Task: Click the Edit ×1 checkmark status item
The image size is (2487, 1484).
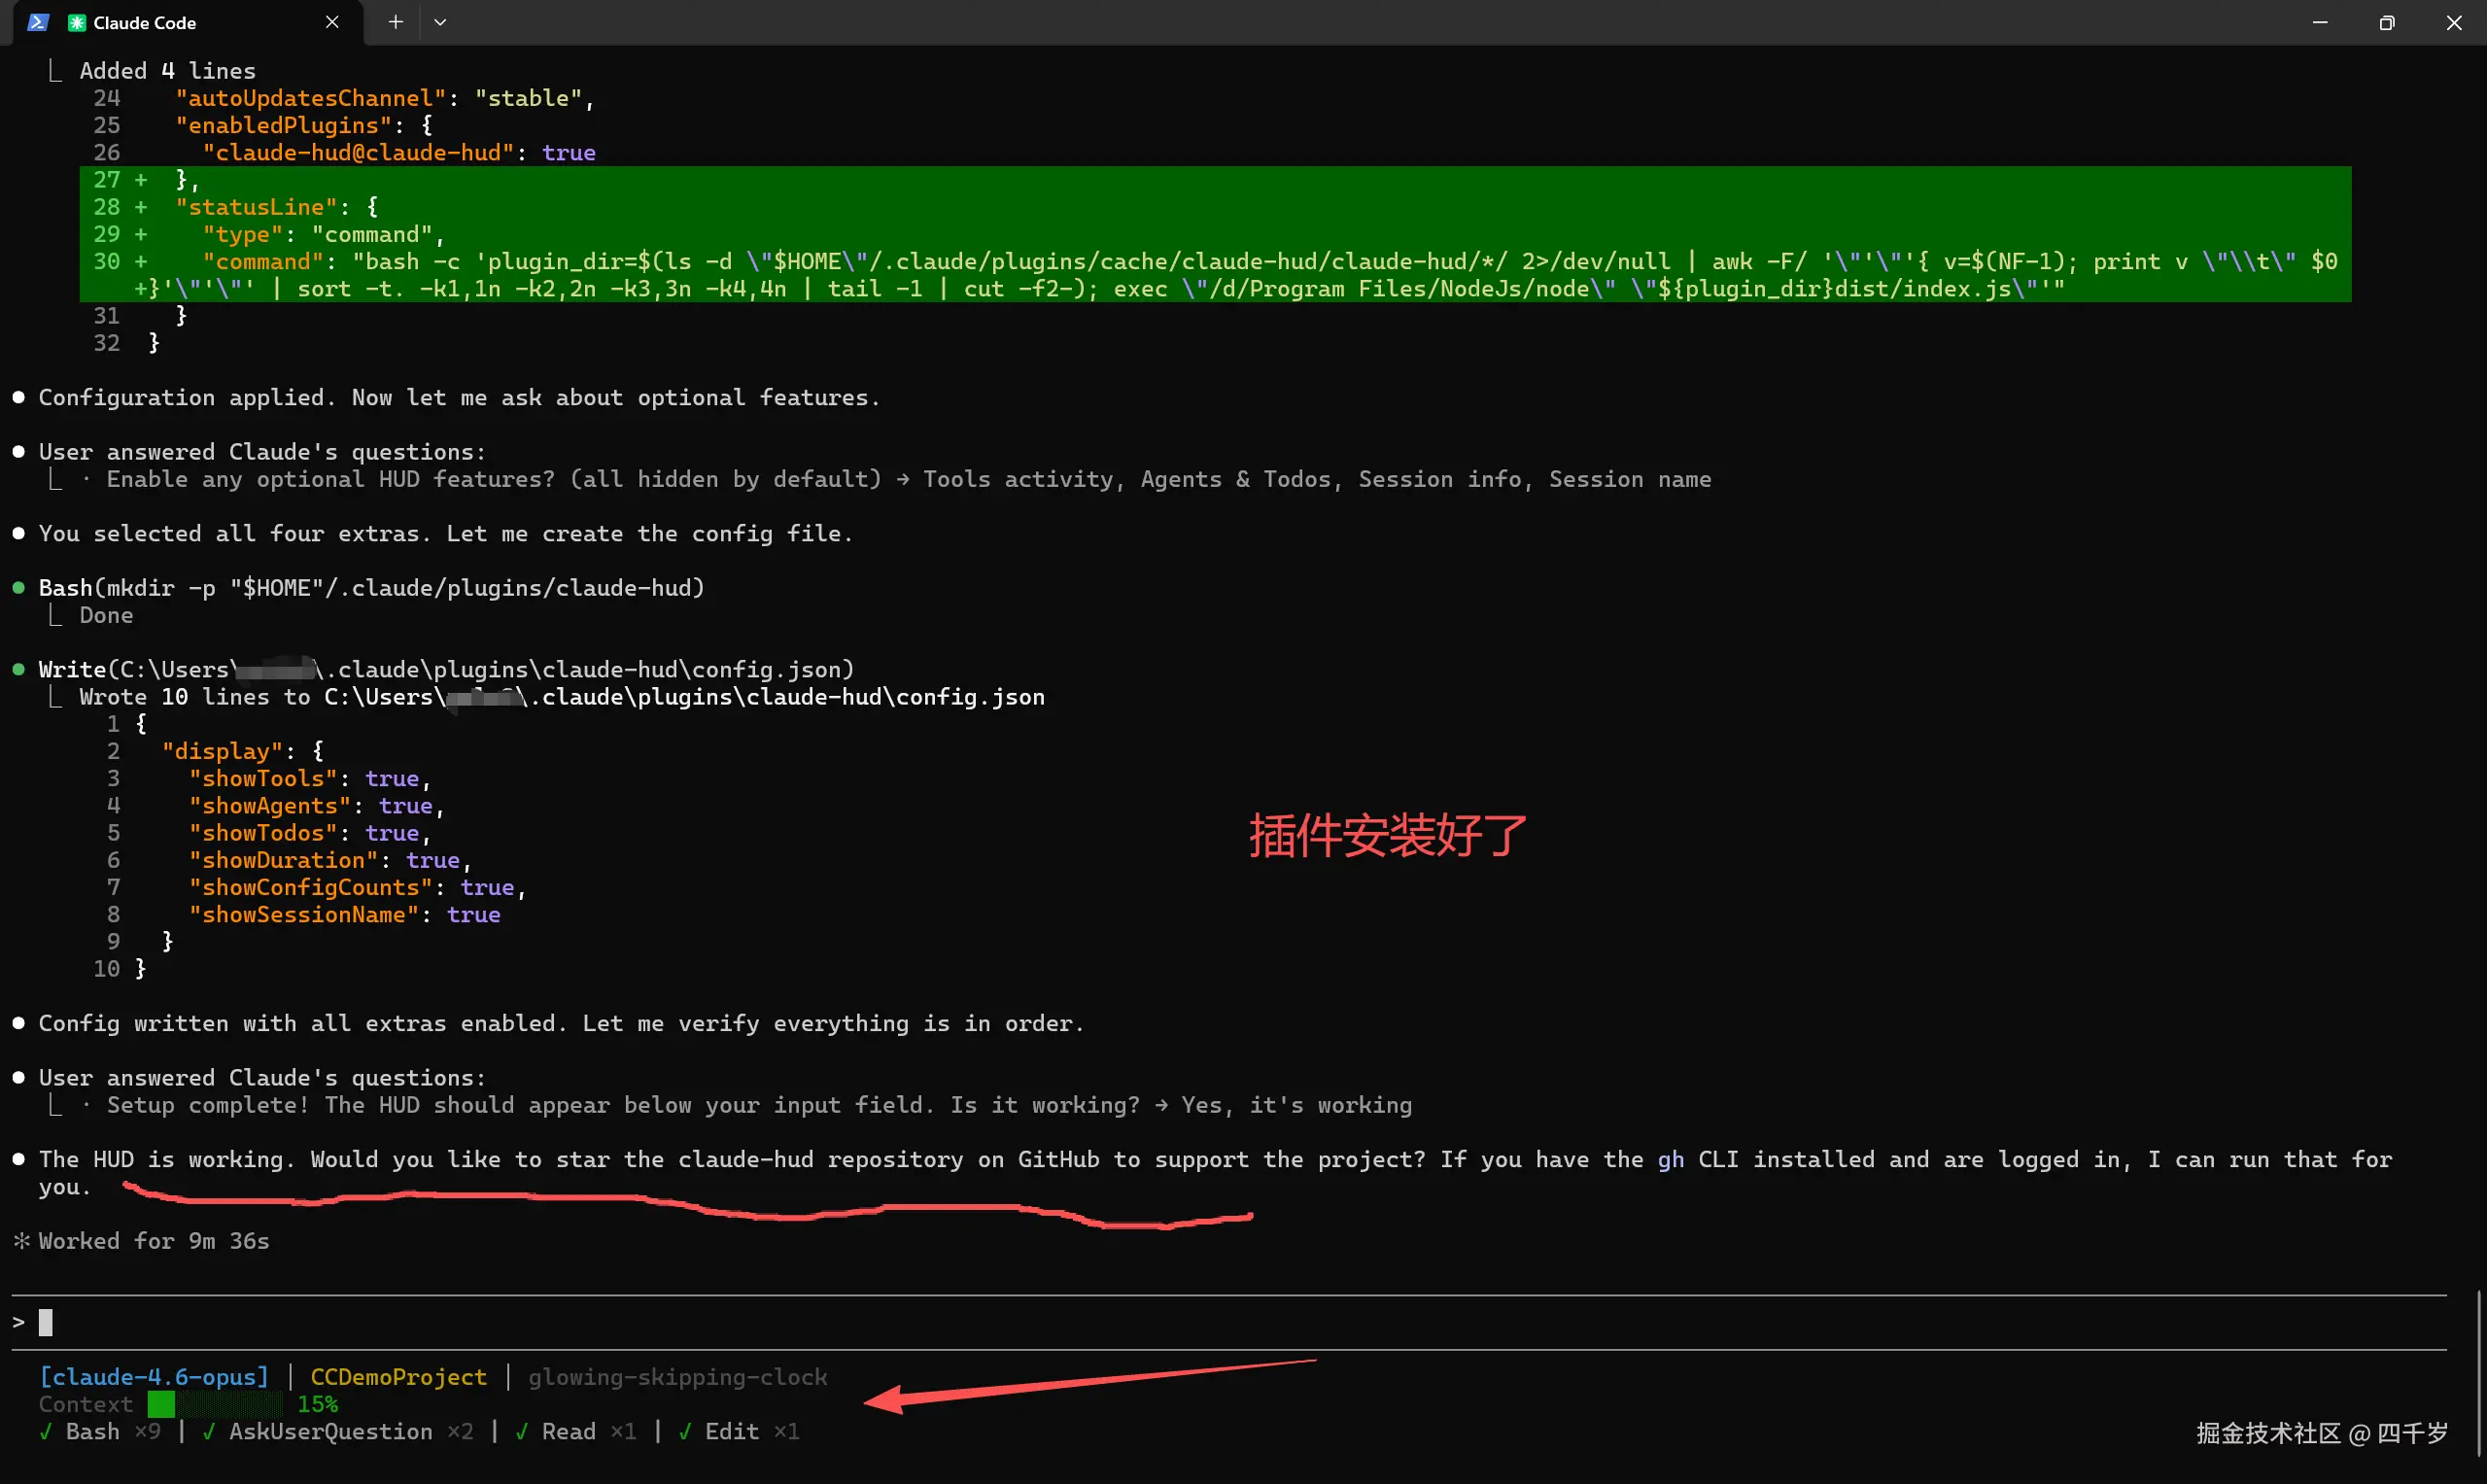Action: (x=685, y=1432)
